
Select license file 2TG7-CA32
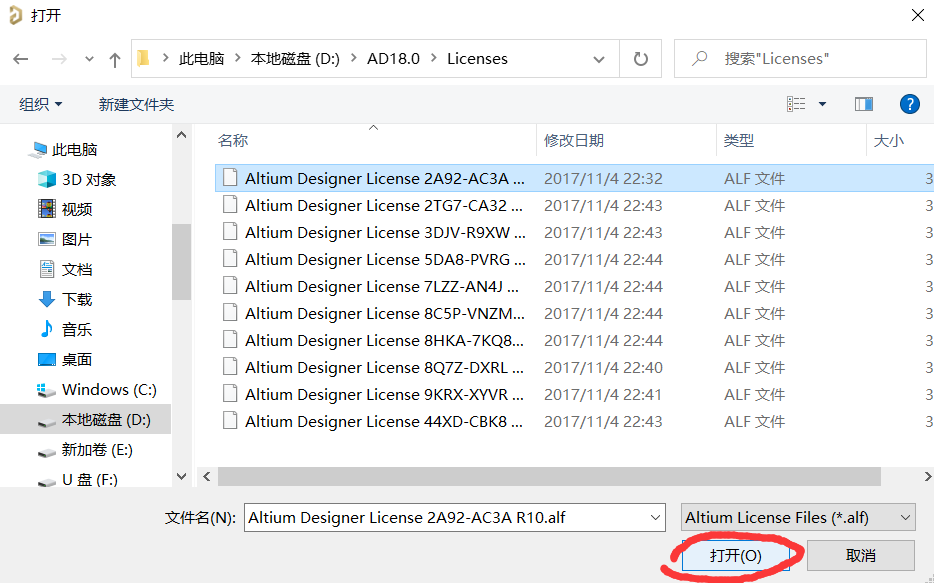(x=384, y=205)
